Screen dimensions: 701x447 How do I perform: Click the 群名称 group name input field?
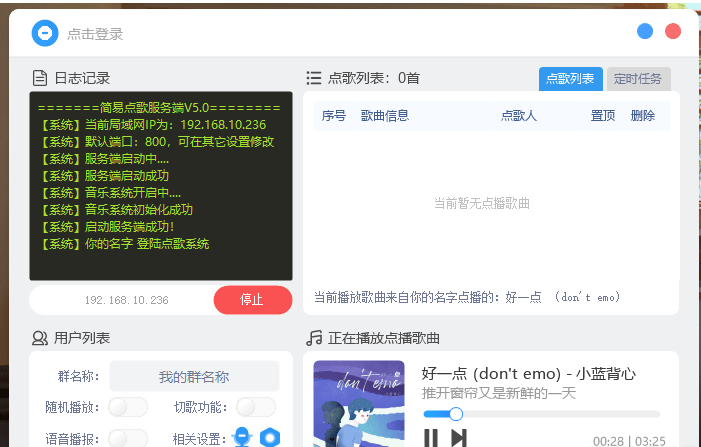click(194, 377)
